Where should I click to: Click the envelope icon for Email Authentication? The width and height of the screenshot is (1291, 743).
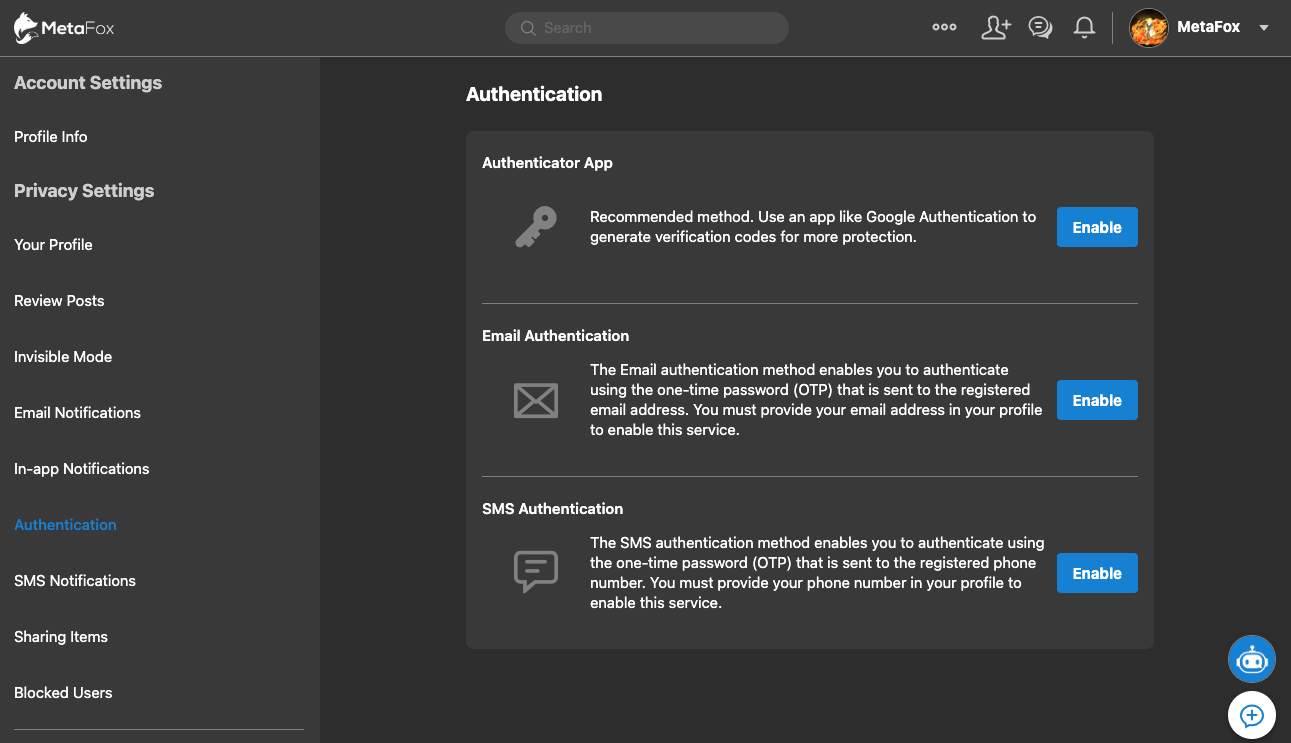(x=536, y=401)
